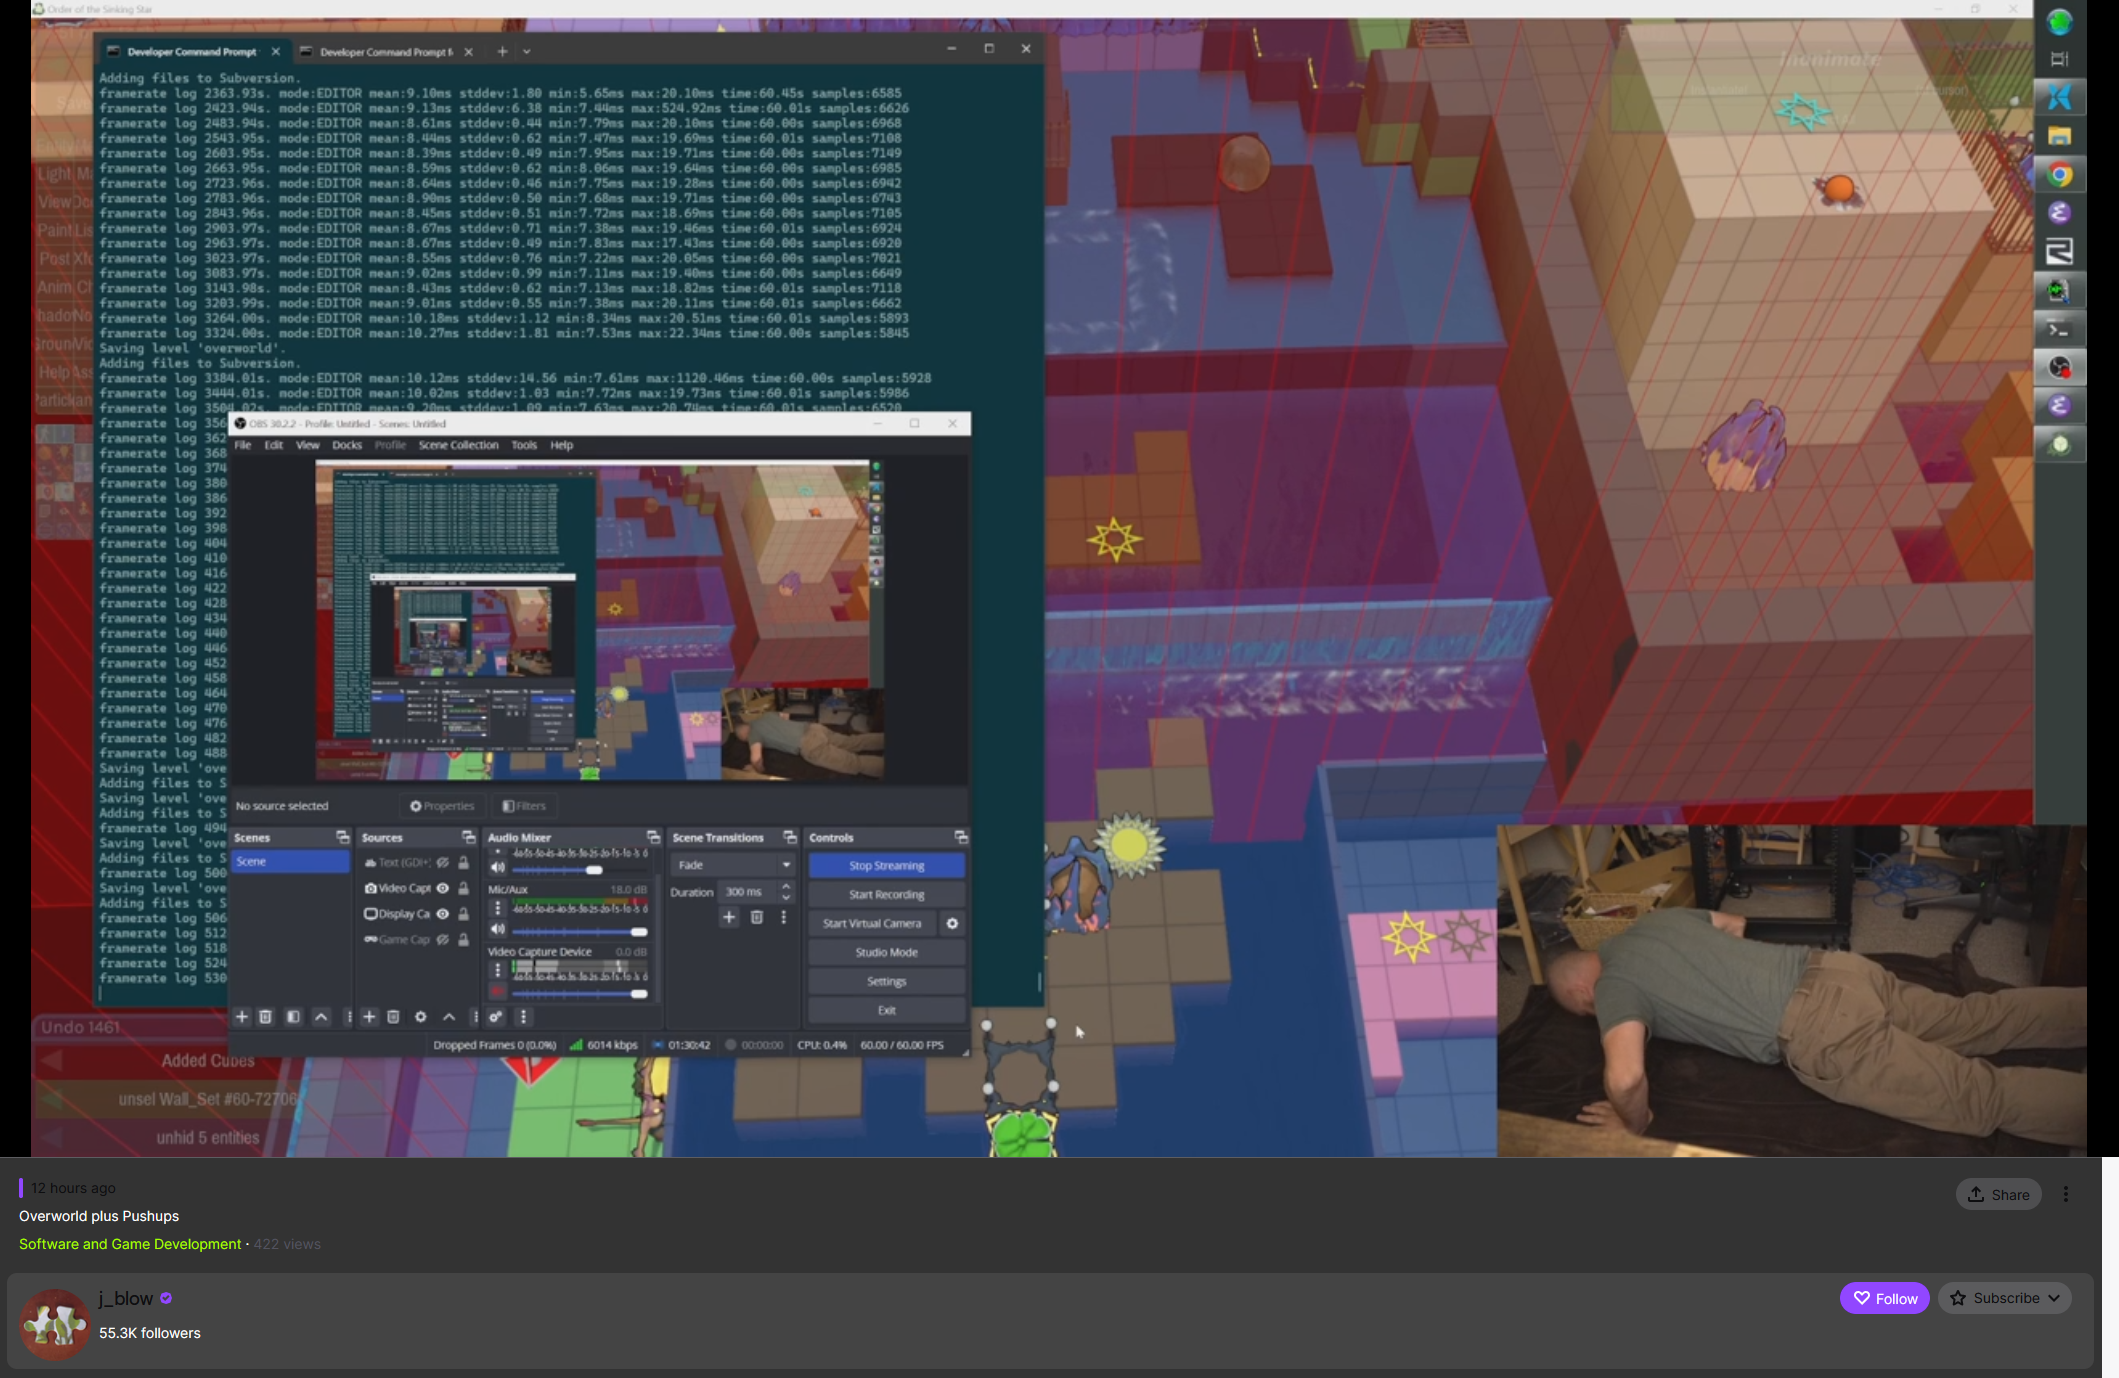Screen dimensions: 2119x1378
Task: Unlock the Game Capture source lock
Action: click(464, 940)
